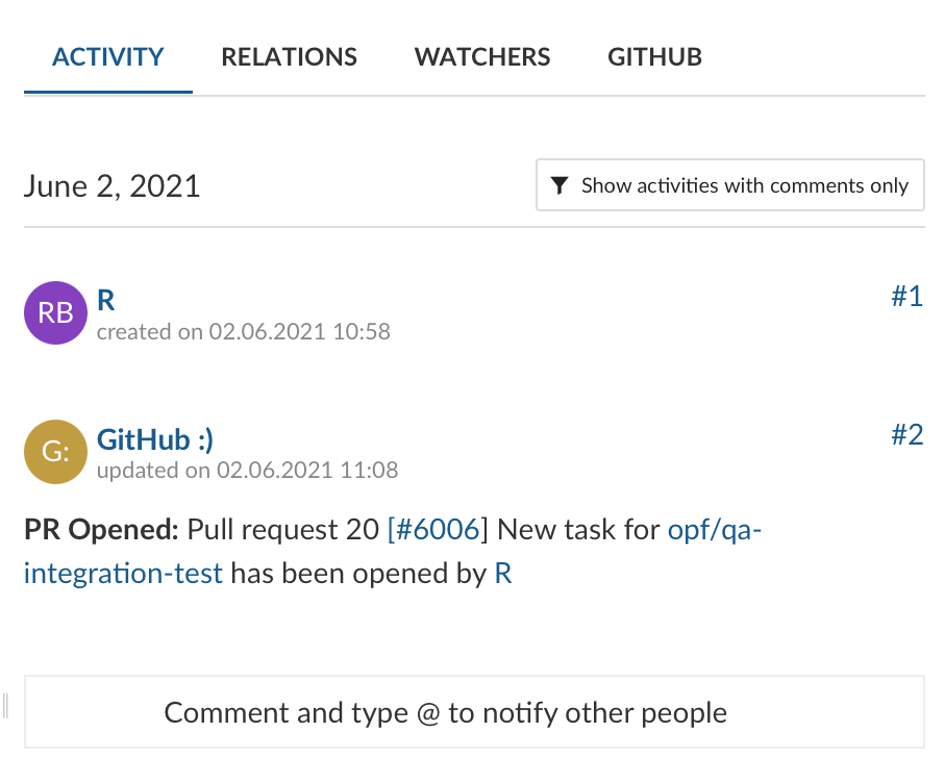Click the purple RB user avatar
The image size is (945, 783).
click(x=55, y=313)
